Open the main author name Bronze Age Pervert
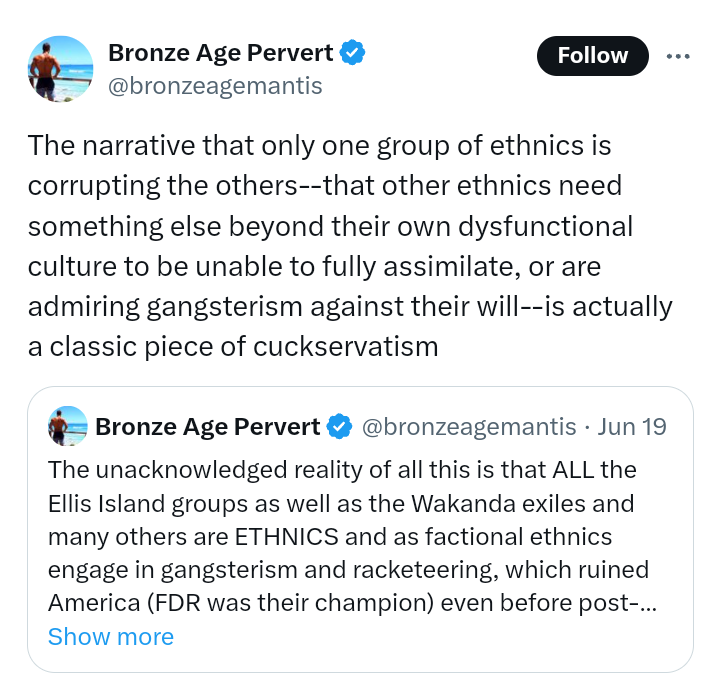This screenshot has width=720, height=689. 221,52
